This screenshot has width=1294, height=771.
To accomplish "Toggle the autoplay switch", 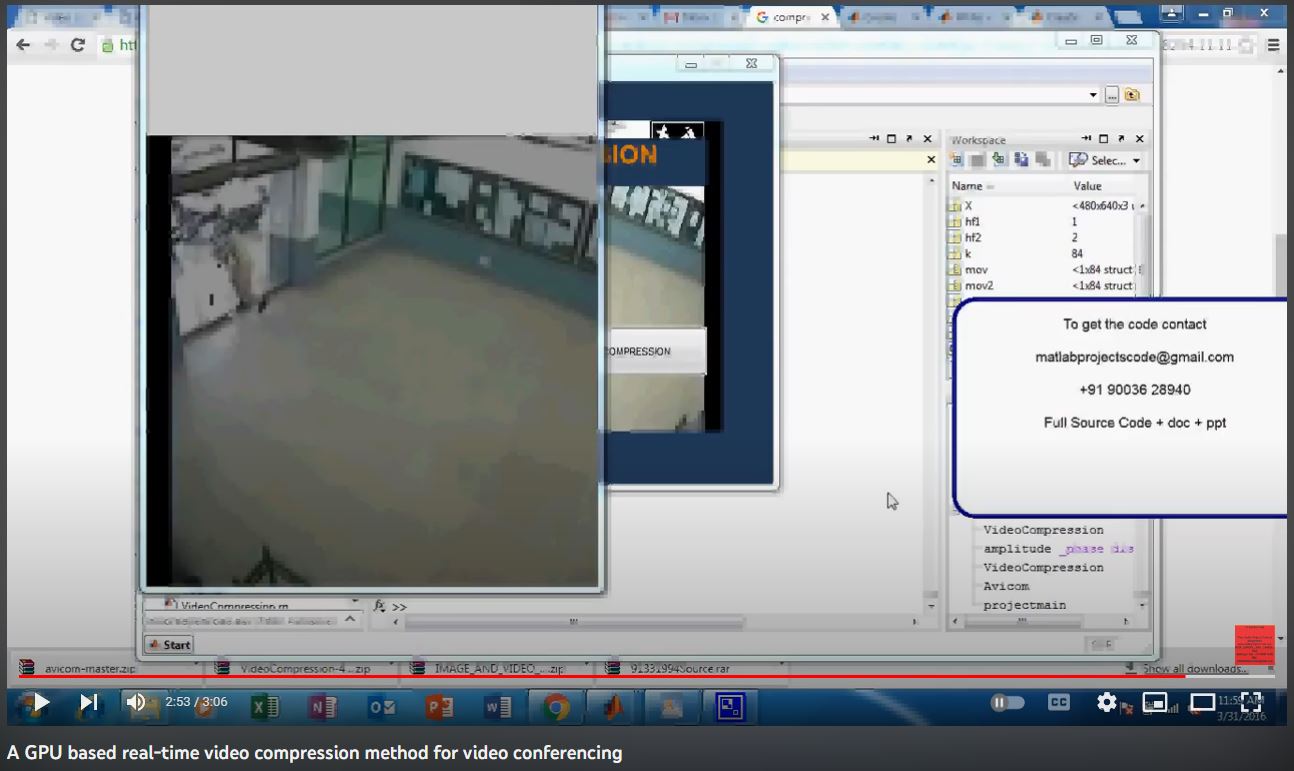I will tap(1008, 703).
